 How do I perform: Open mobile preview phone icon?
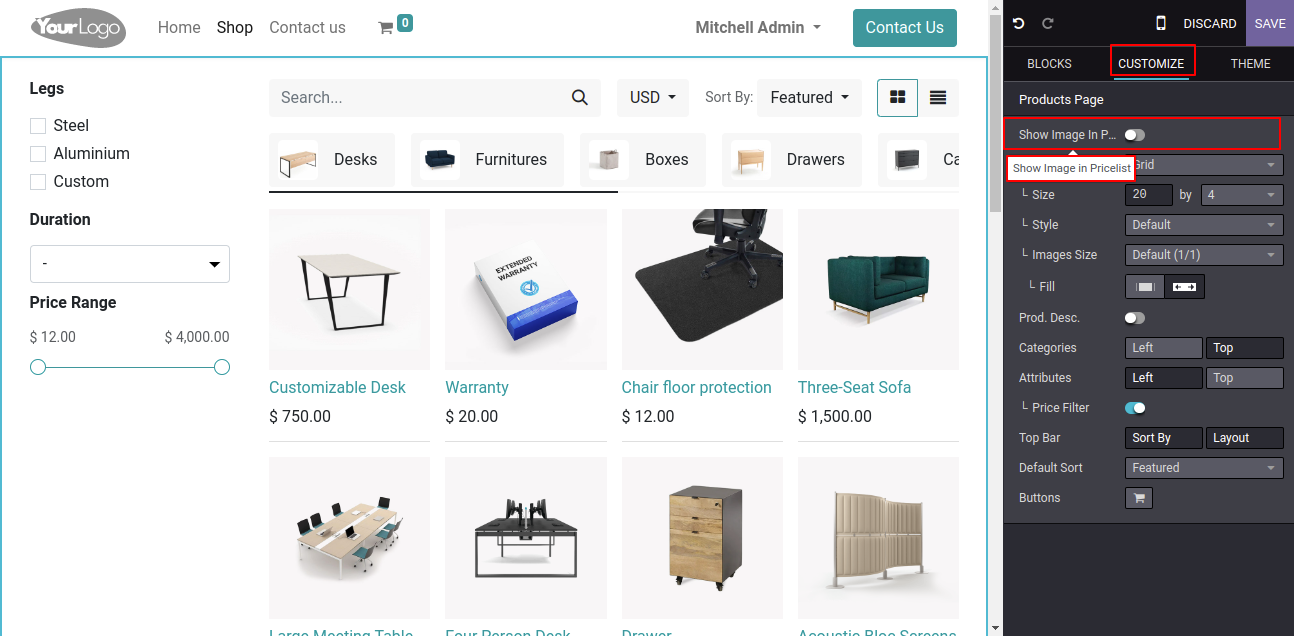tap(1161, 23)
